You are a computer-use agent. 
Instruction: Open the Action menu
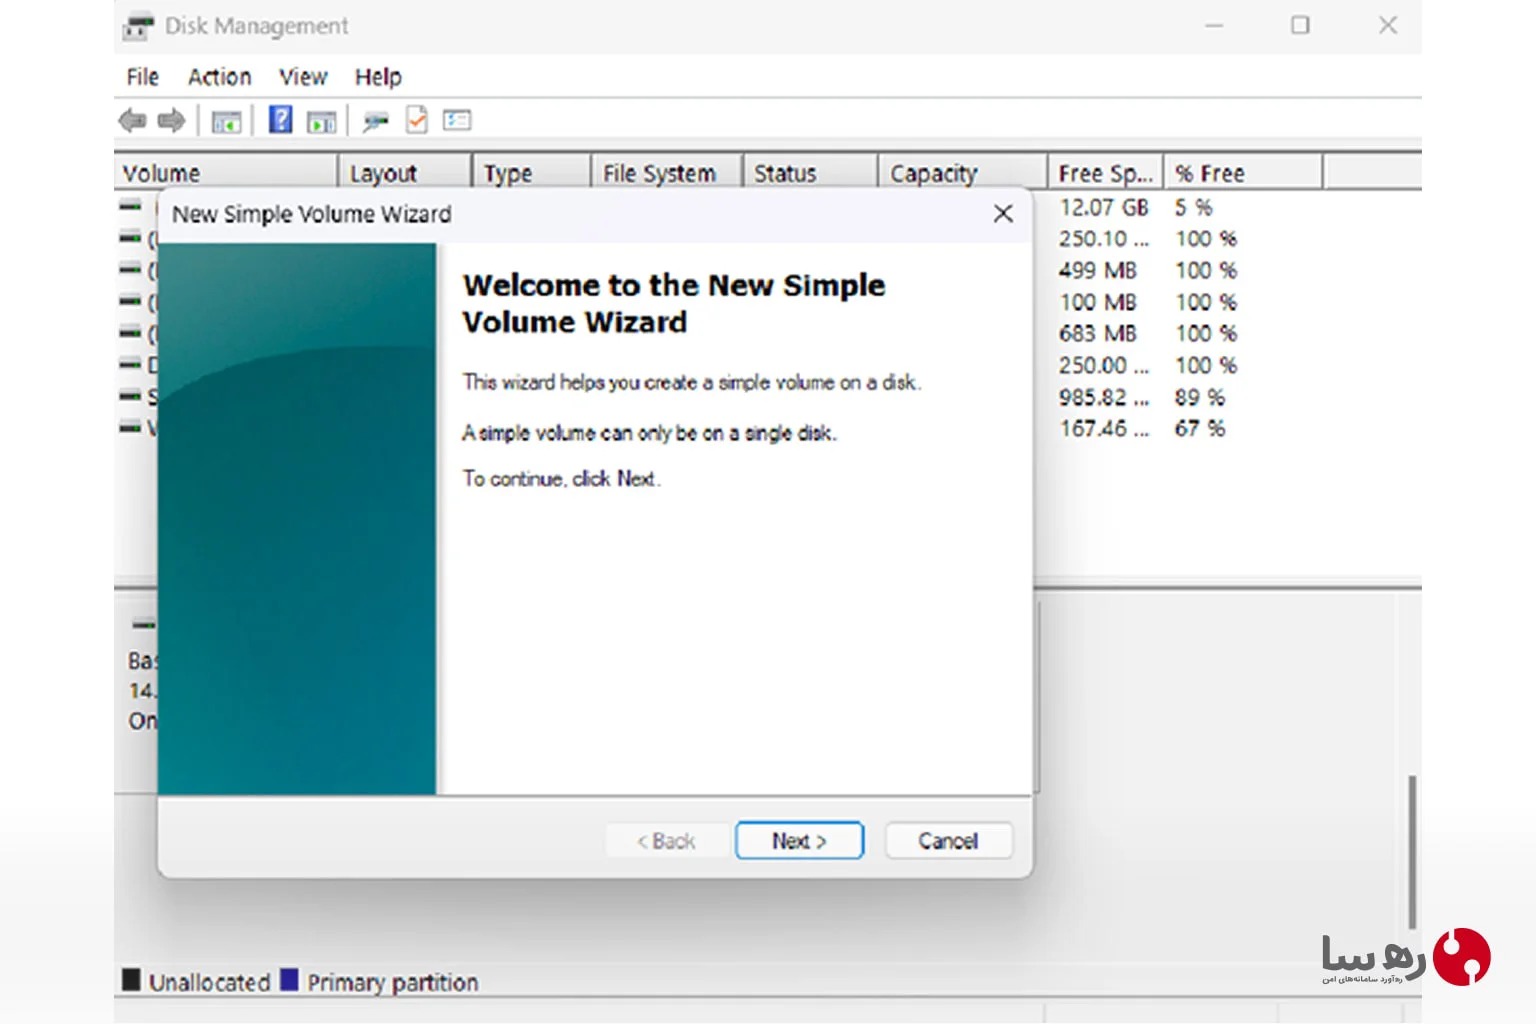pos(219,77)
